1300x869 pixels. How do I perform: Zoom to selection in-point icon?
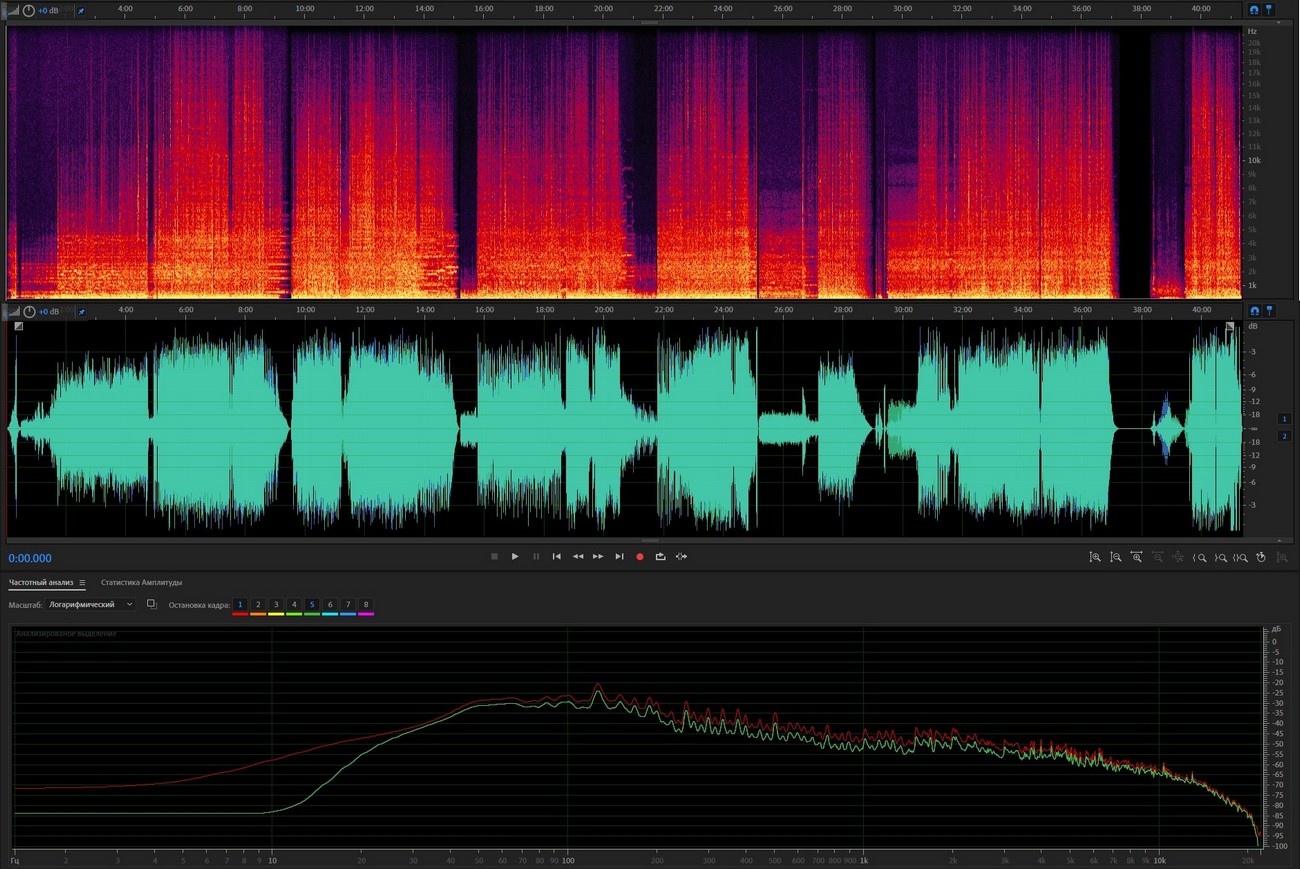[x=1200, y=557]
